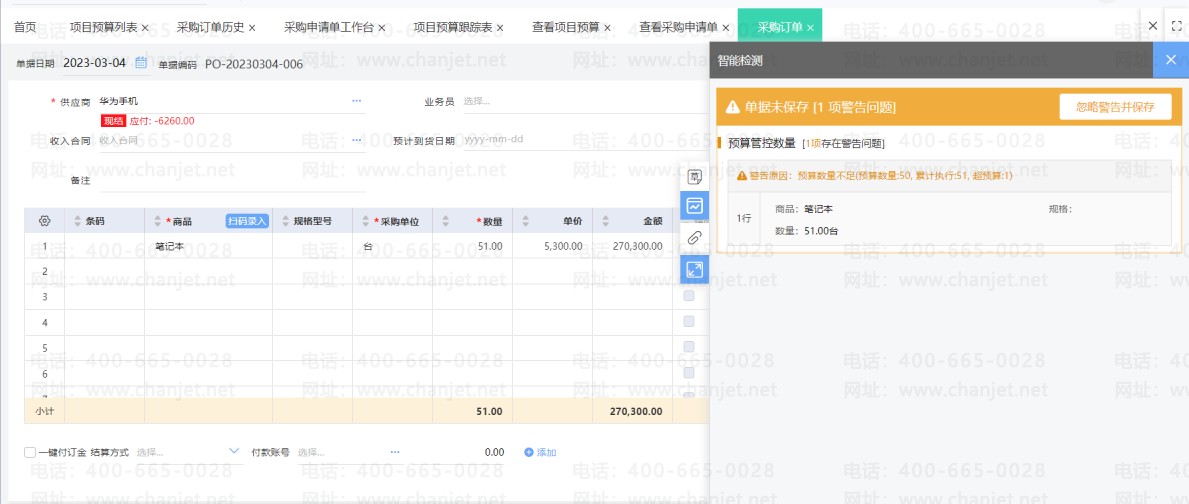Click the expand fullscreen side icon

694,268
